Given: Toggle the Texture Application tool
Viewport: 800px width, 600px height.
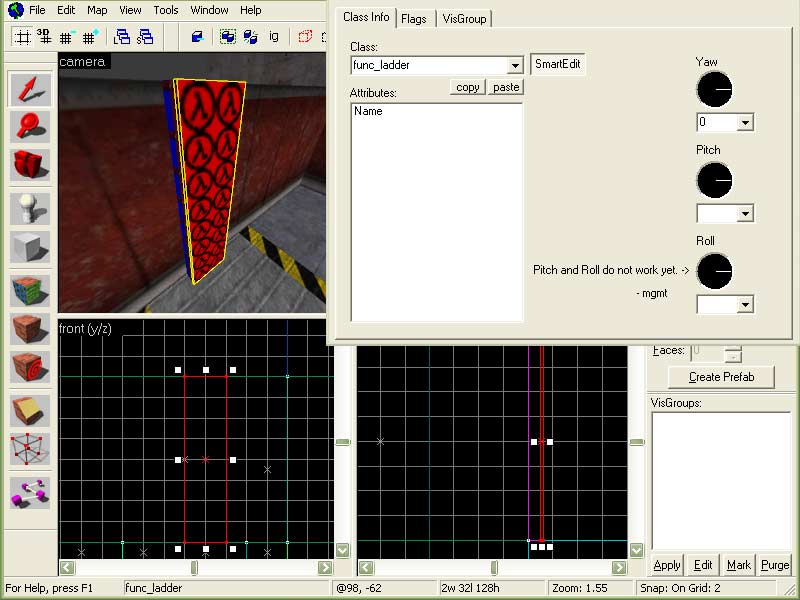Looking at the screenshot, I should click(30, 291).
